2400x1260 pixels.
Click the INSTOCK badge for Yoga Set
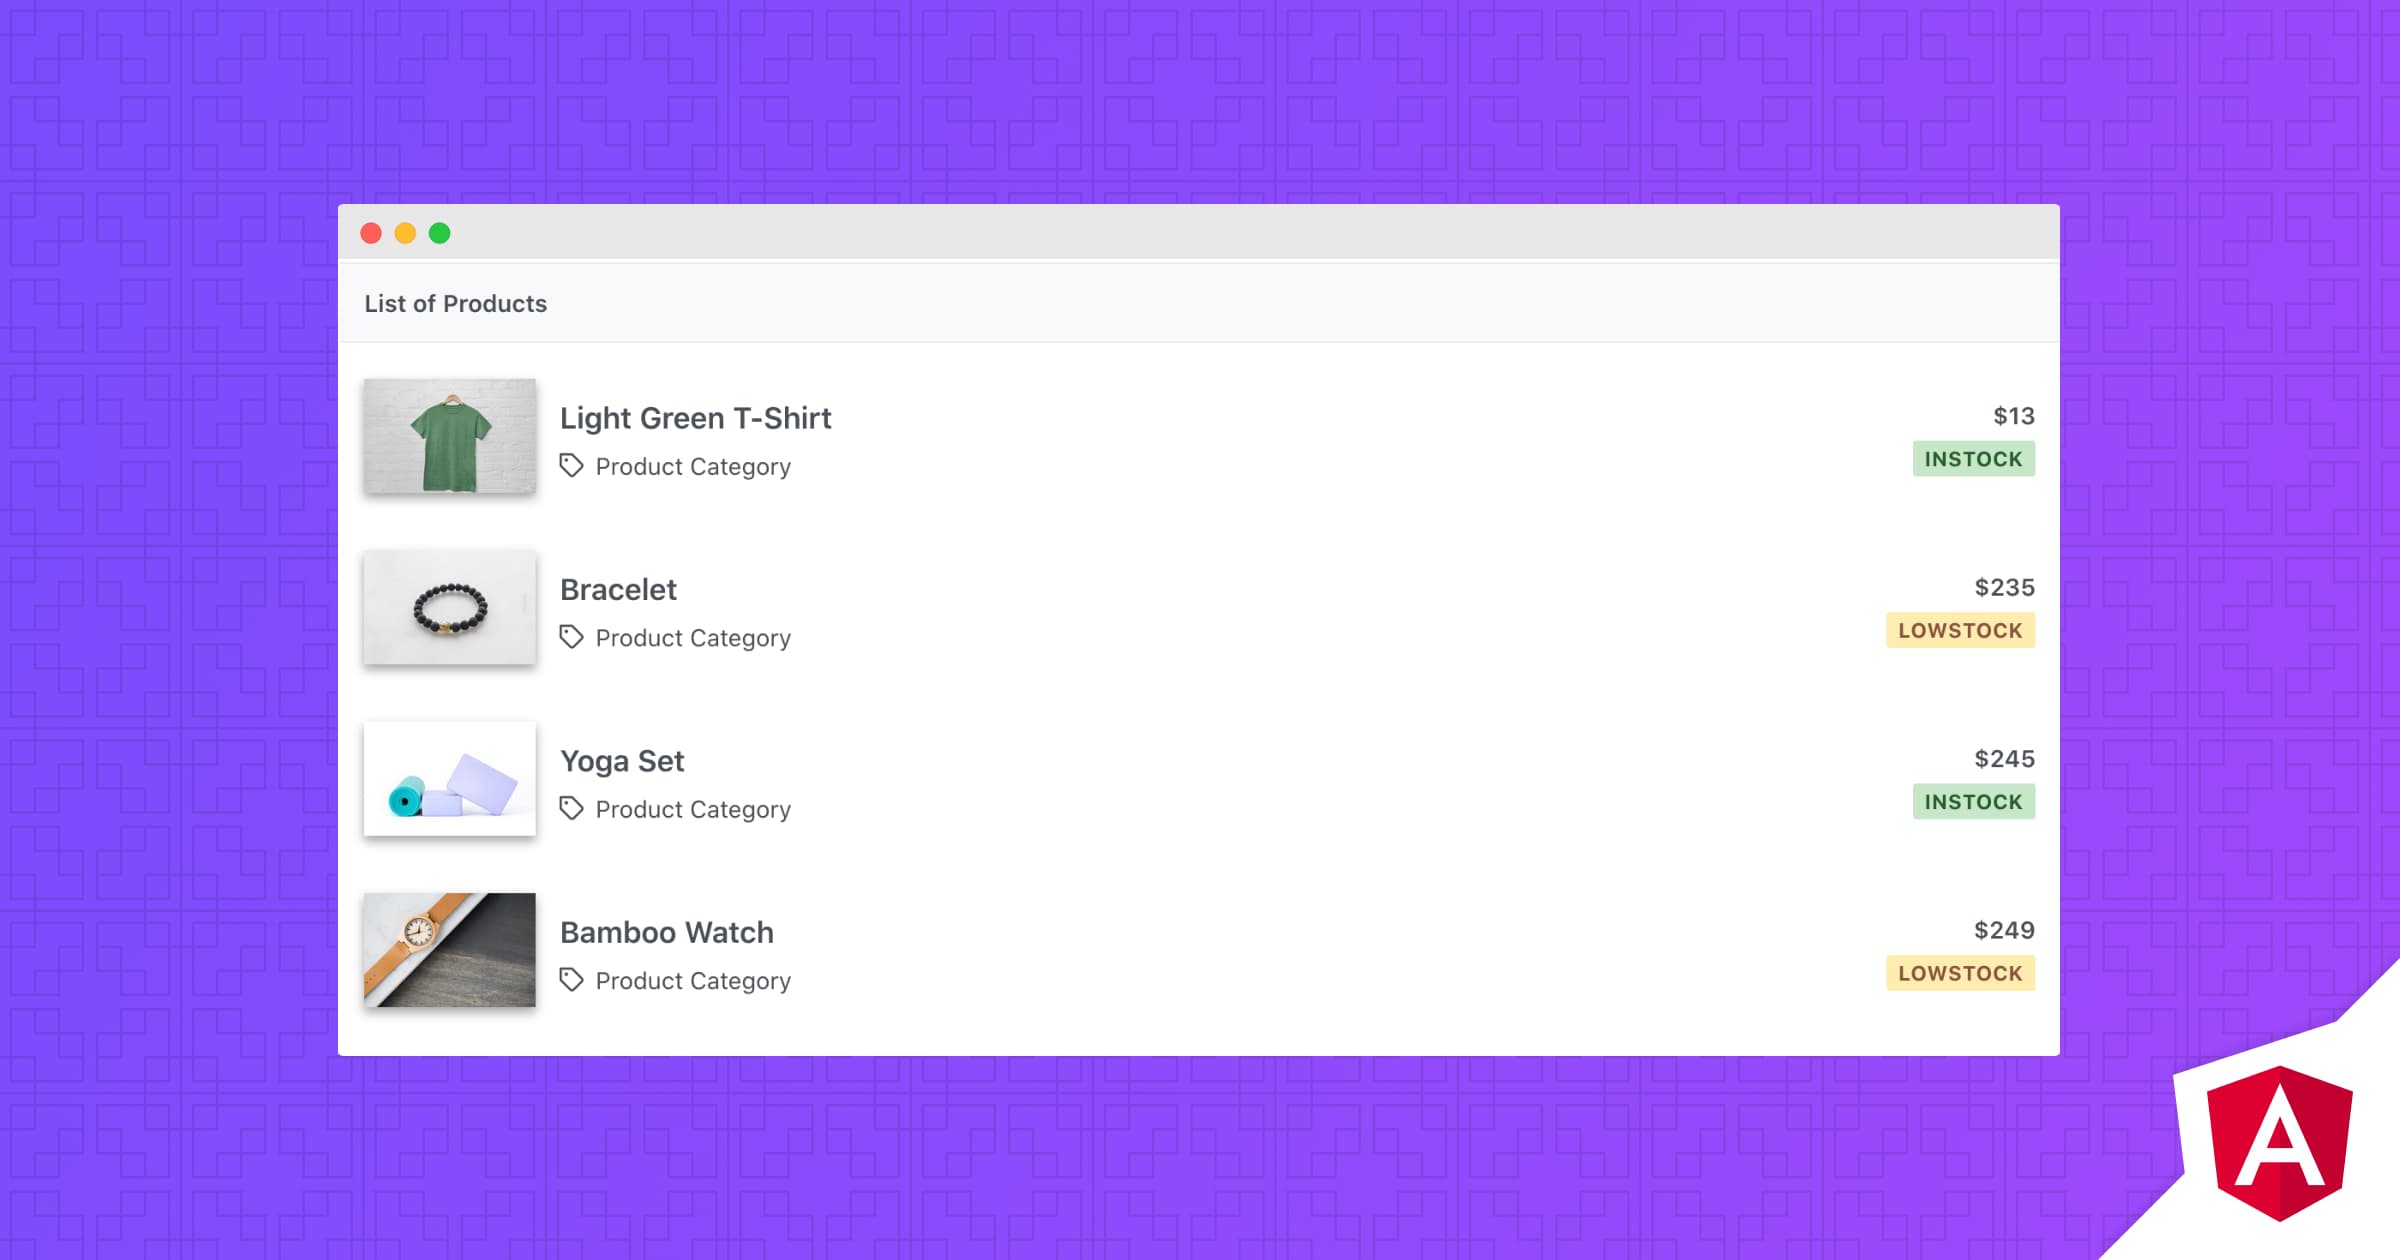[1974, 802]
